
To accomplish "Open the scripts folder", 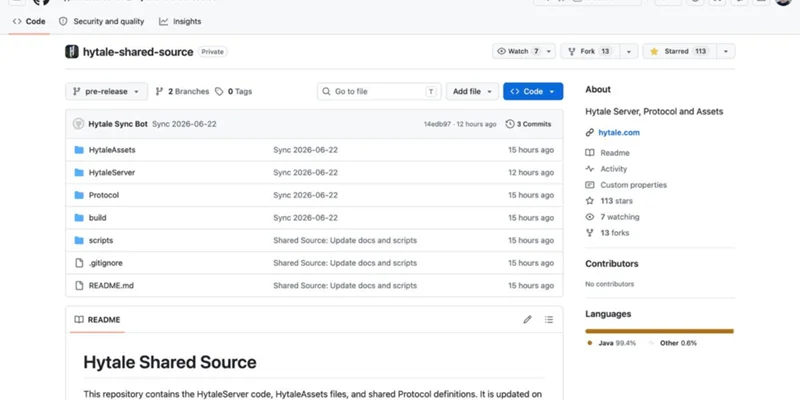I will coord(101,240).
